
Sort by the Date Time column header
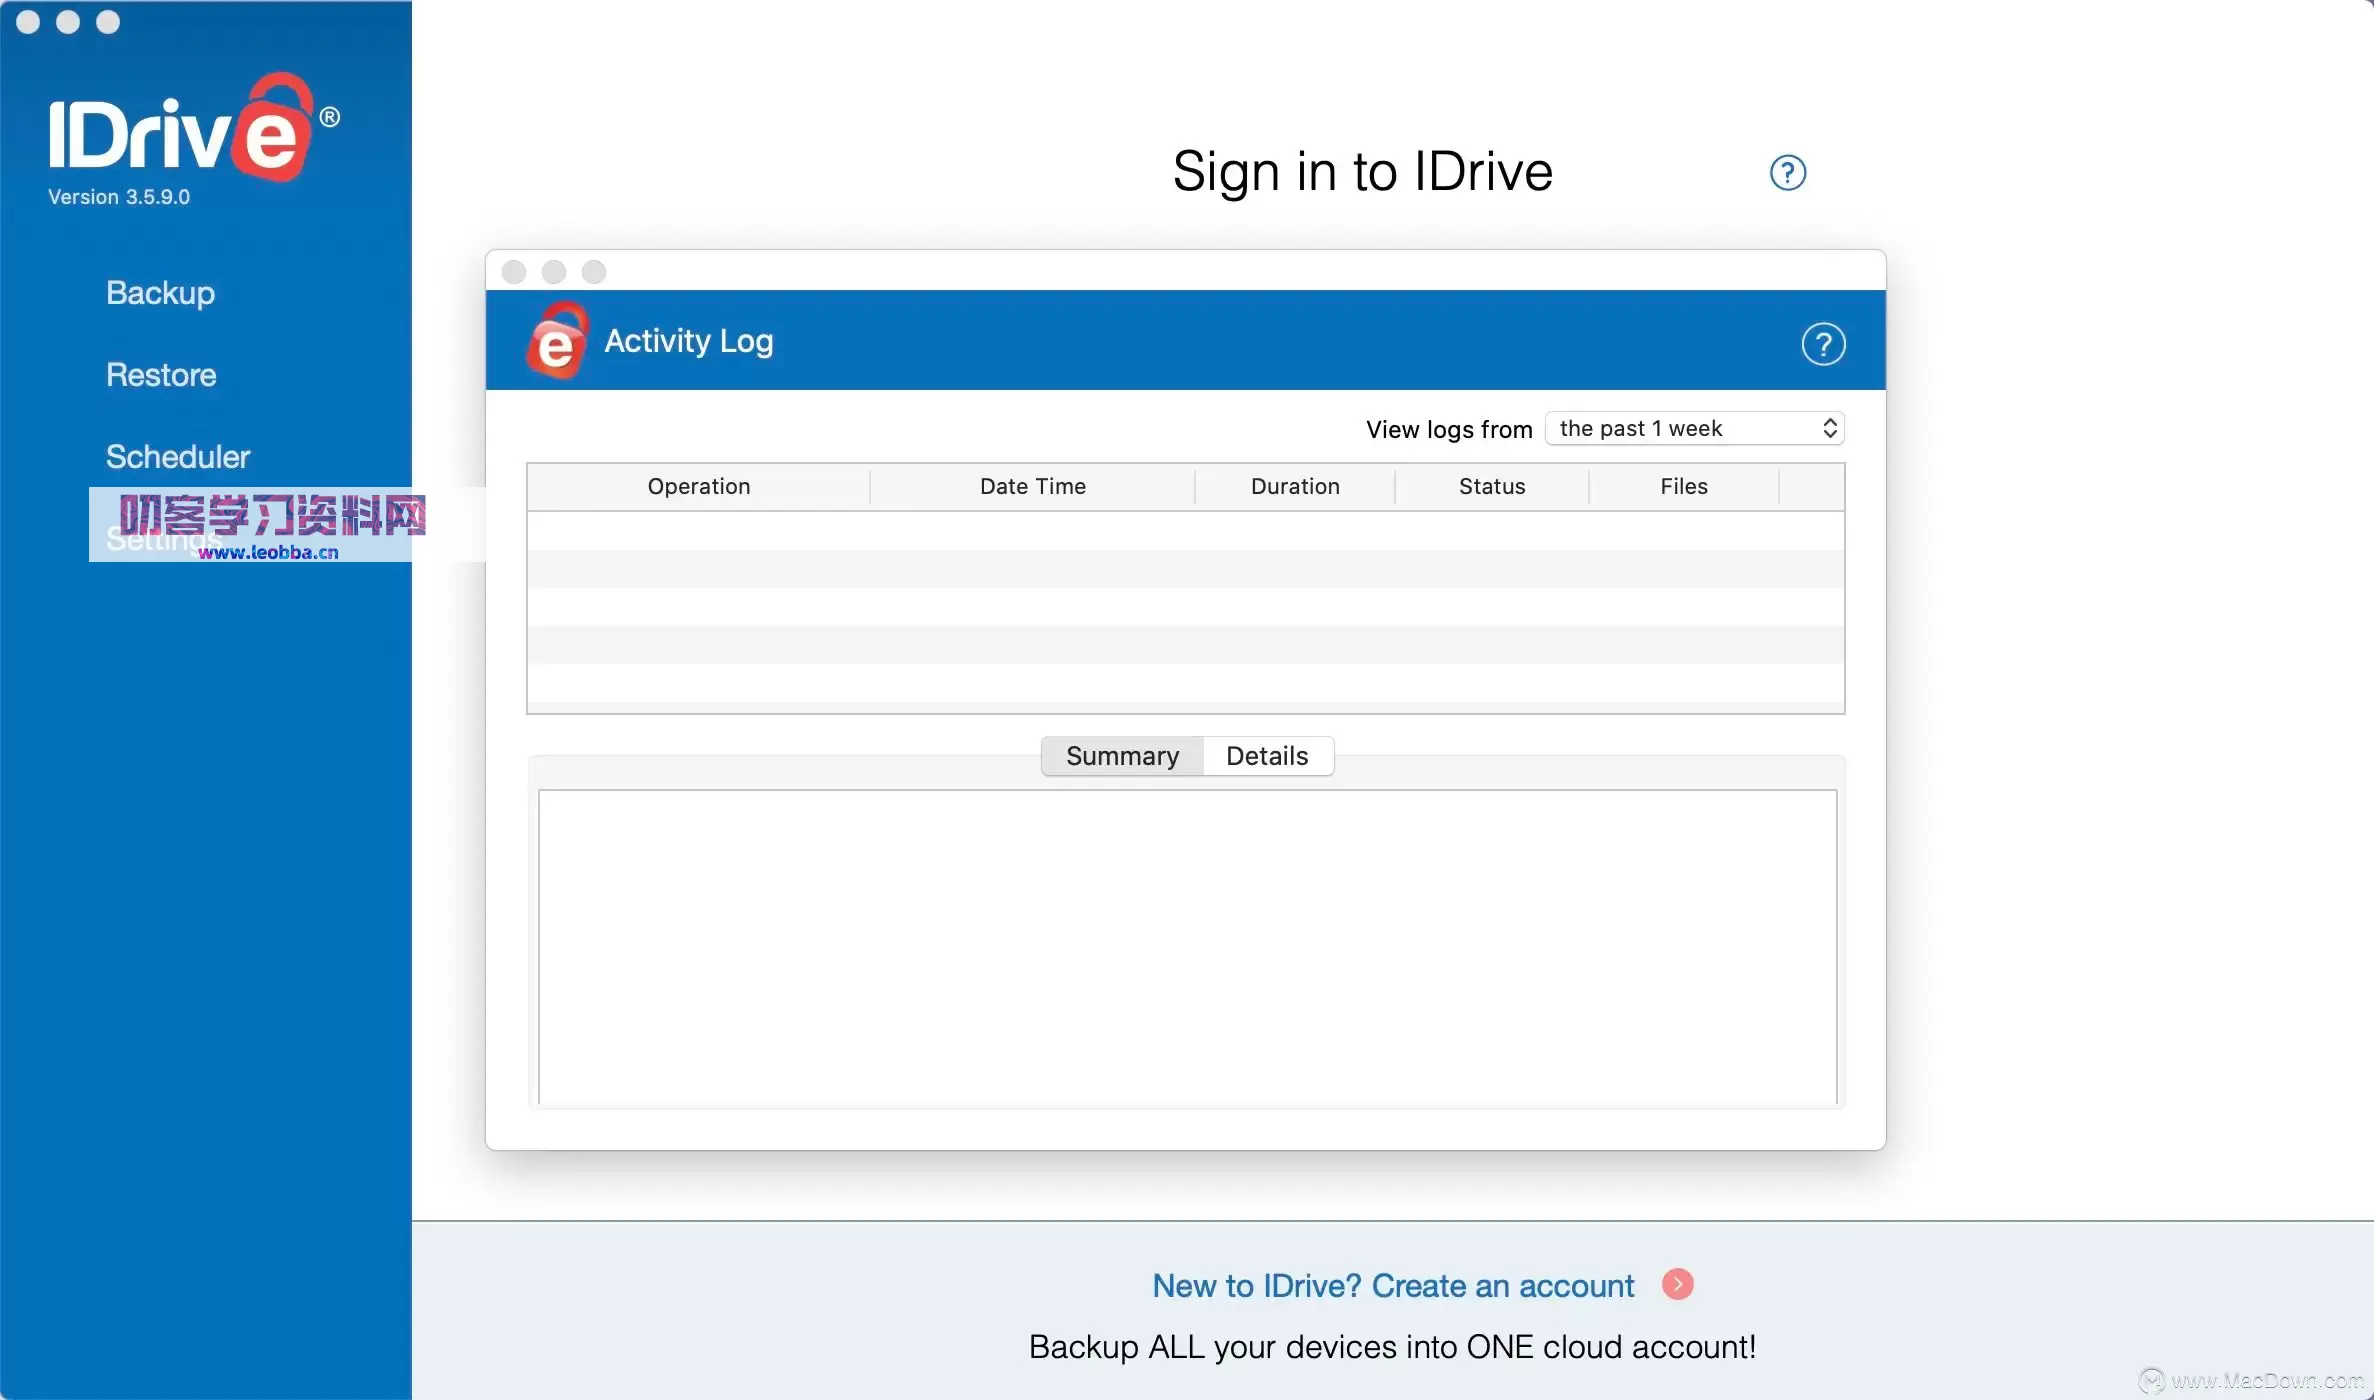point(1033,487)
